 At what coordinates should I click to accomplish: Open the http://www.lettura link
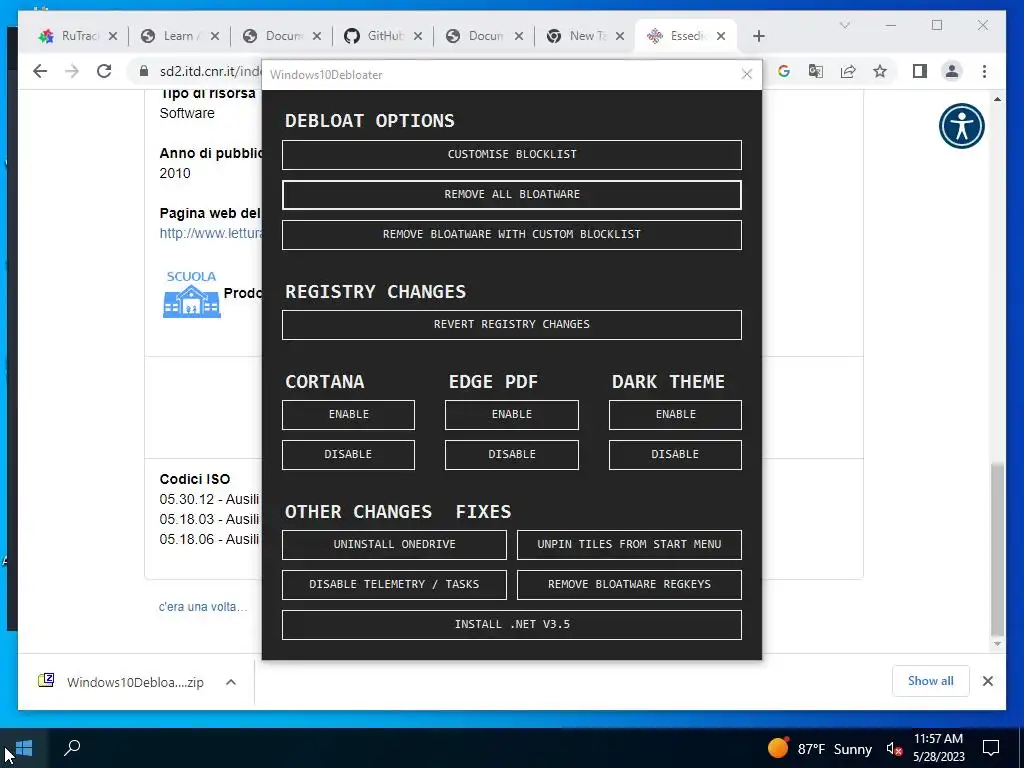pyautogui.click(x=210, y=233)
